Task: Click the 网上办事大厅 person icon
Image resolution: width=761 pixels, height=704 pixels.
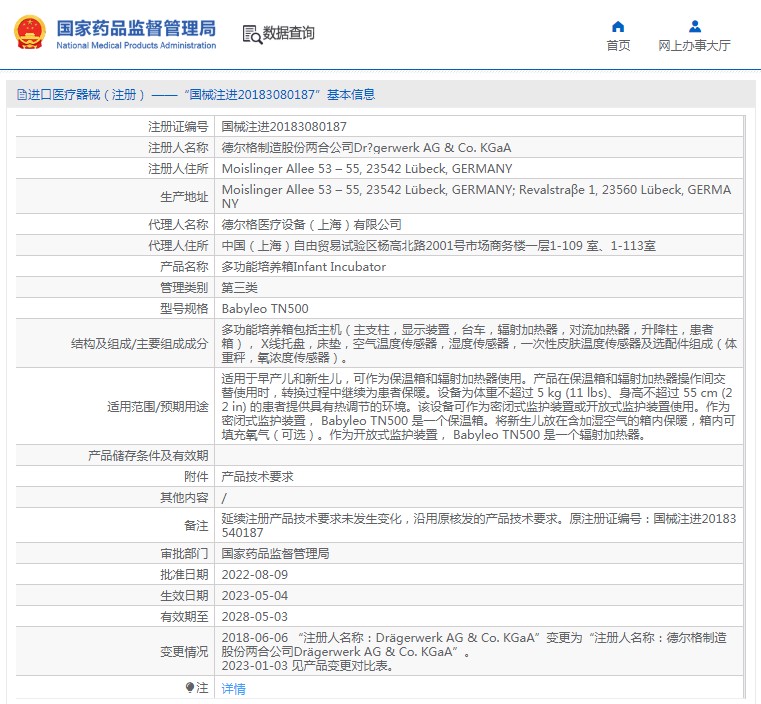Action: click(x=694, y=26)
